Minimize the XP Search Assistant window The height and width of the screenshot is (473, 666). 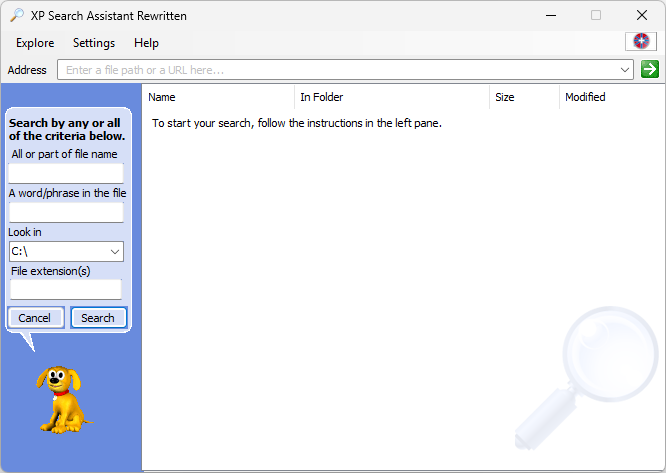[x=551, y=15]
